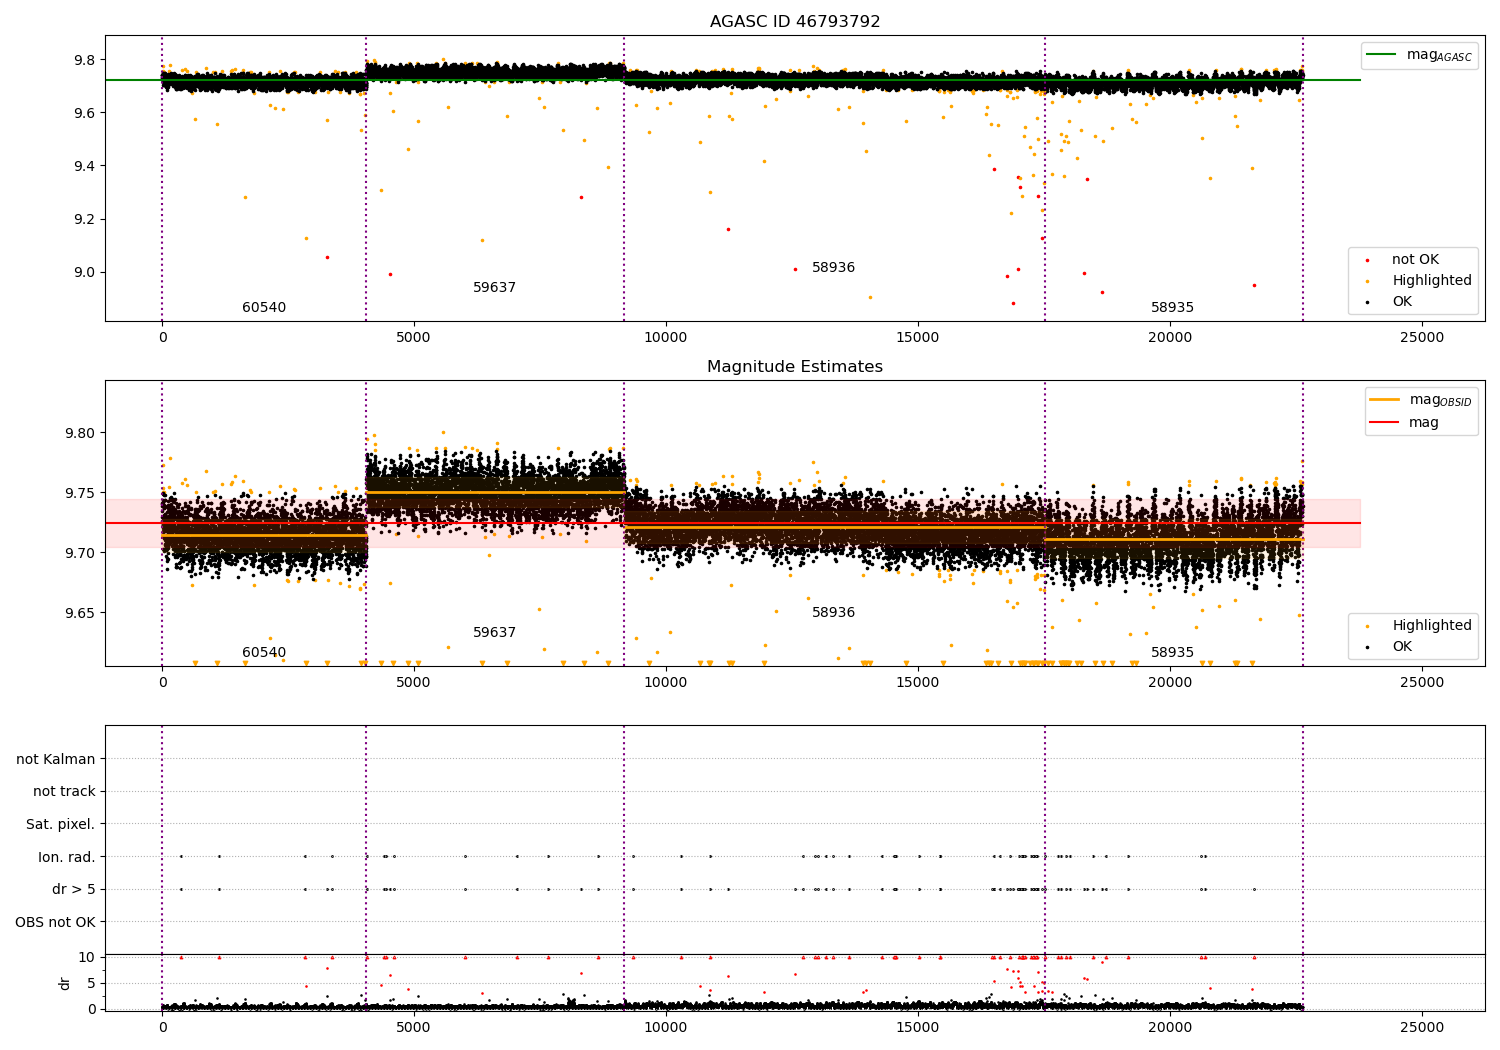Click OBSID label 59637 in the top plot
The height and width of the screenshot is (1050, 1500).
point(494,288)
